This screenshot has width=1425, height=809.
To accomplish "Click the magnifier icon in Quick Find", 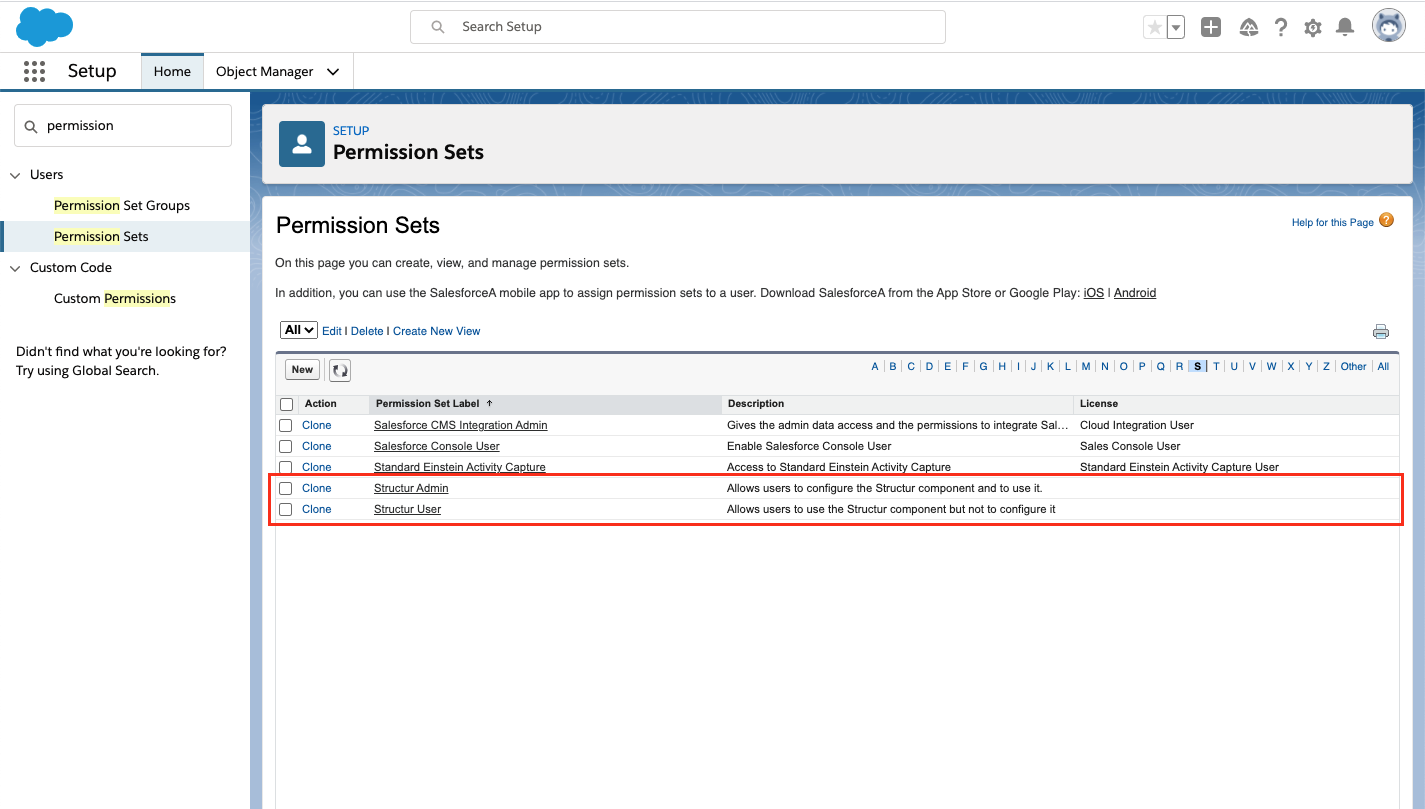I will click(30, 126).
